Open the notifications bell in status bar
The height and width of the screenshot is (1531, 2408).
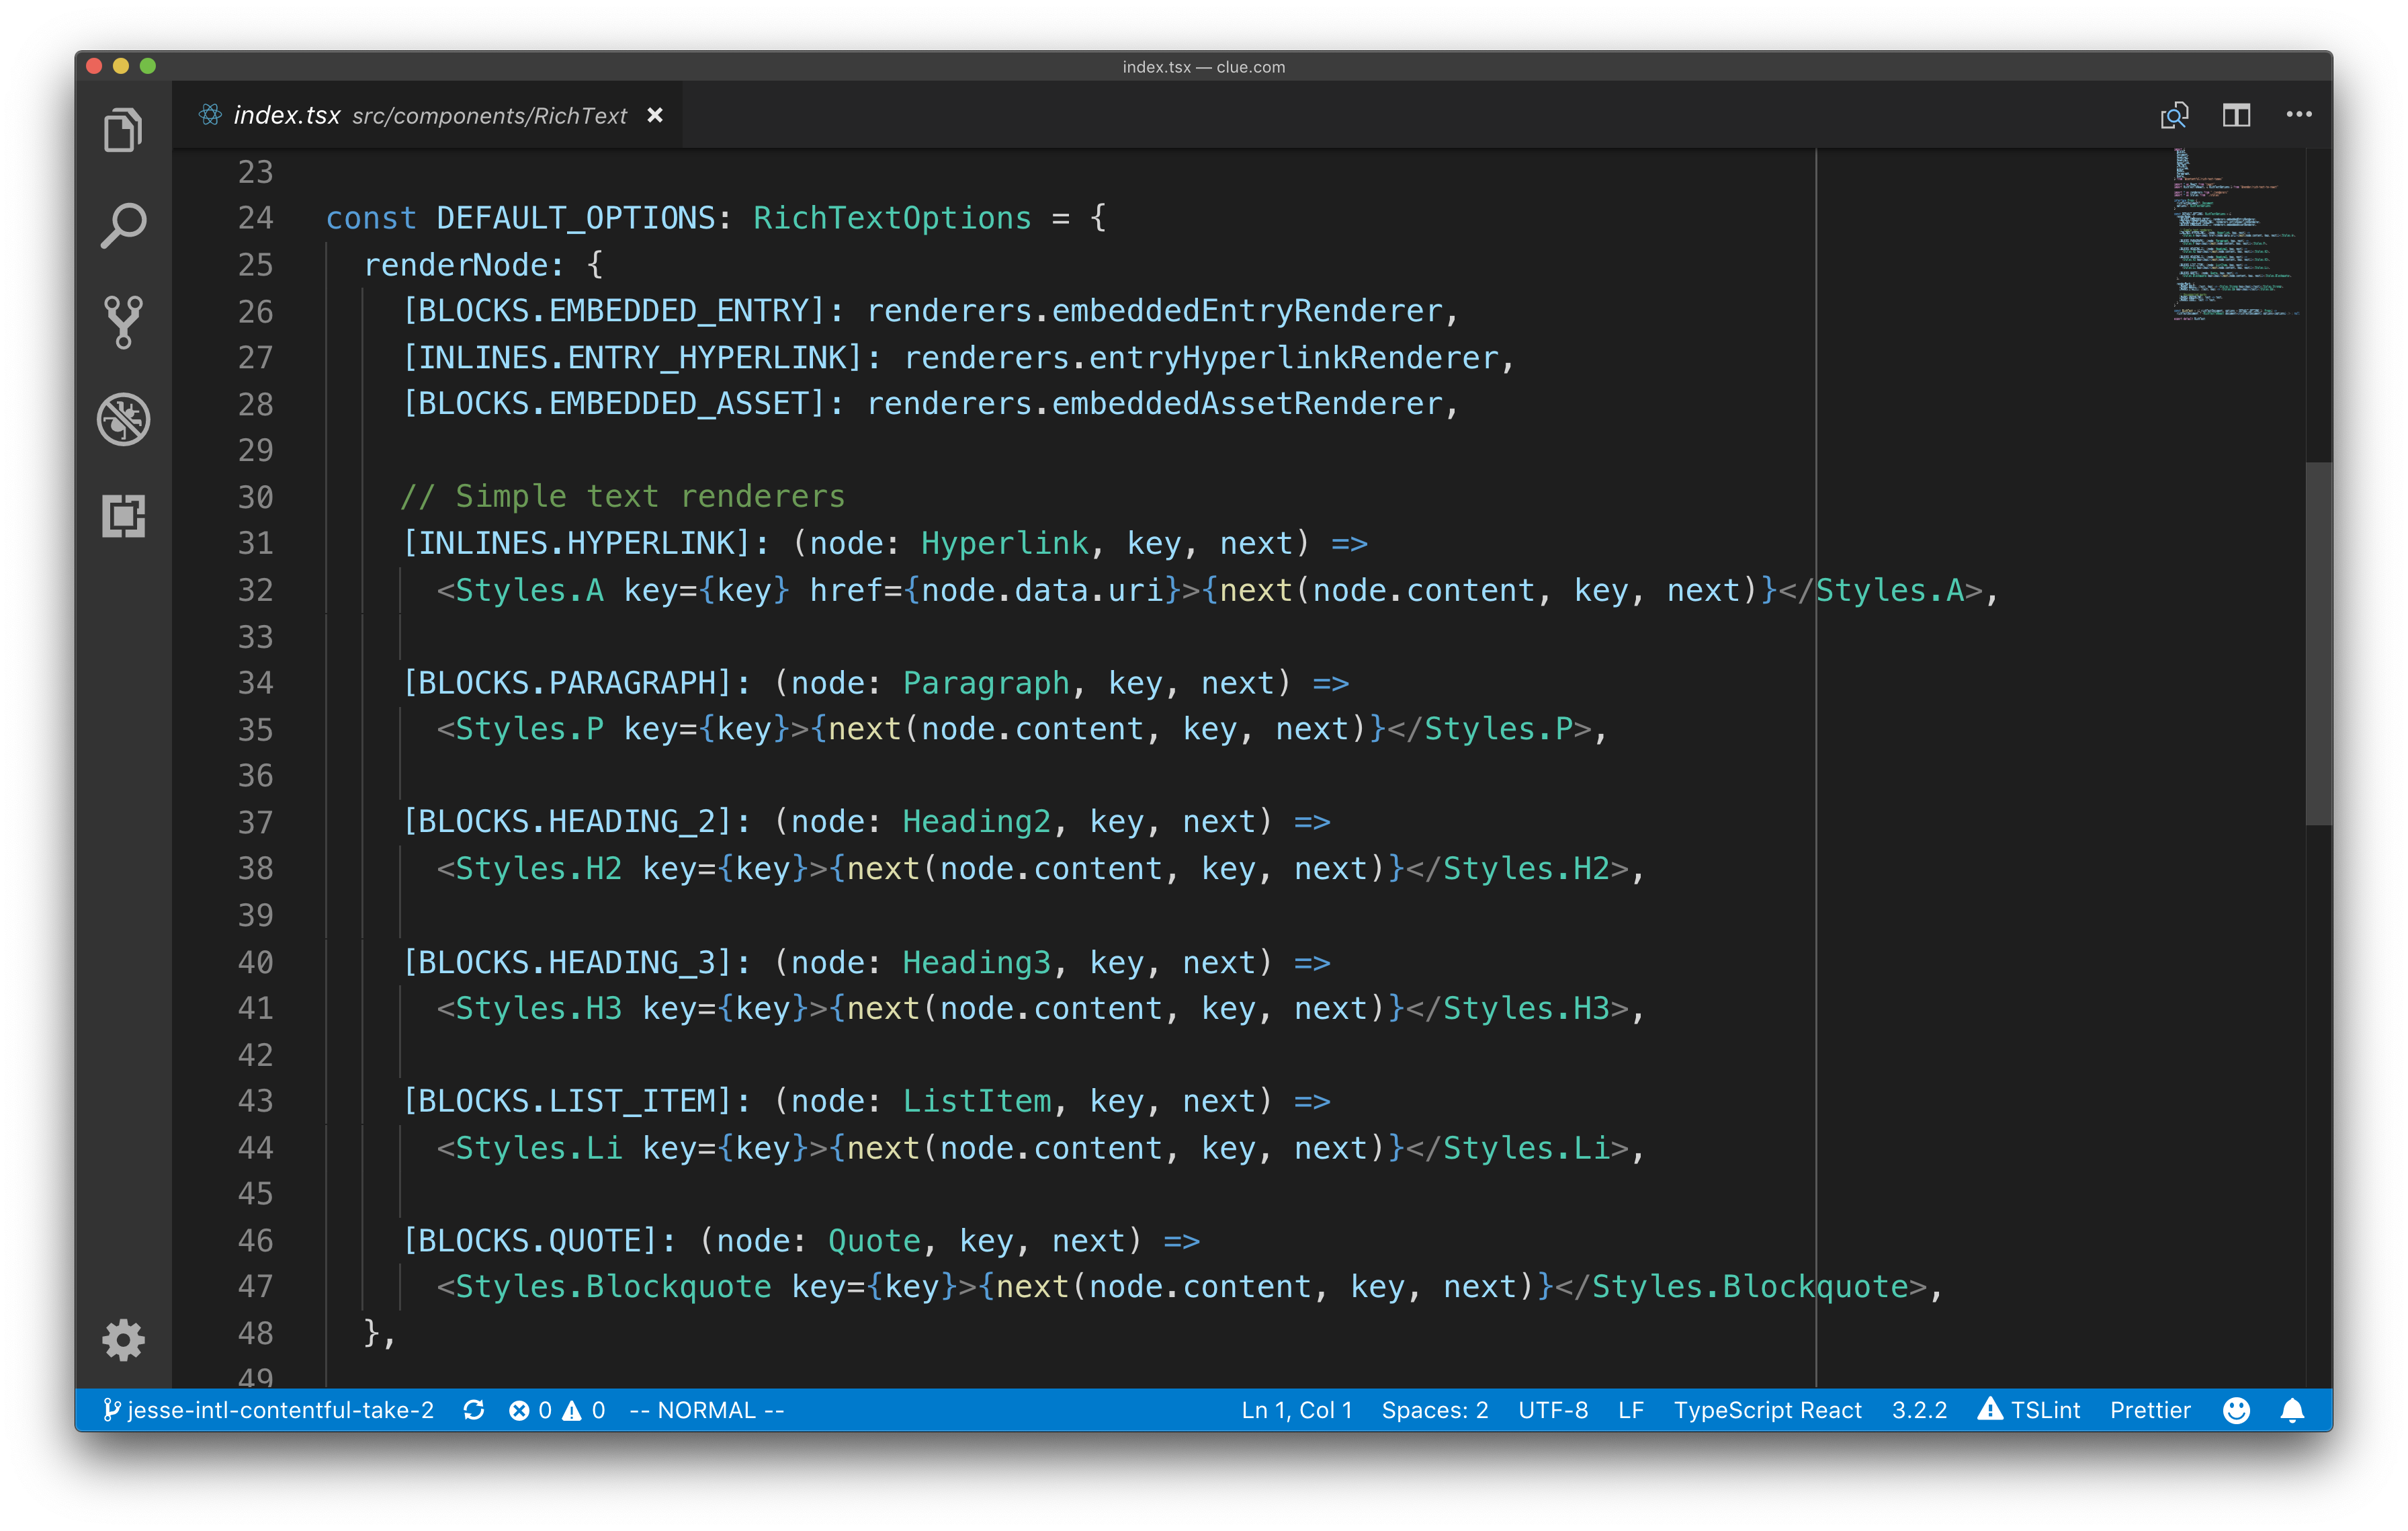click(2292, 1410)
